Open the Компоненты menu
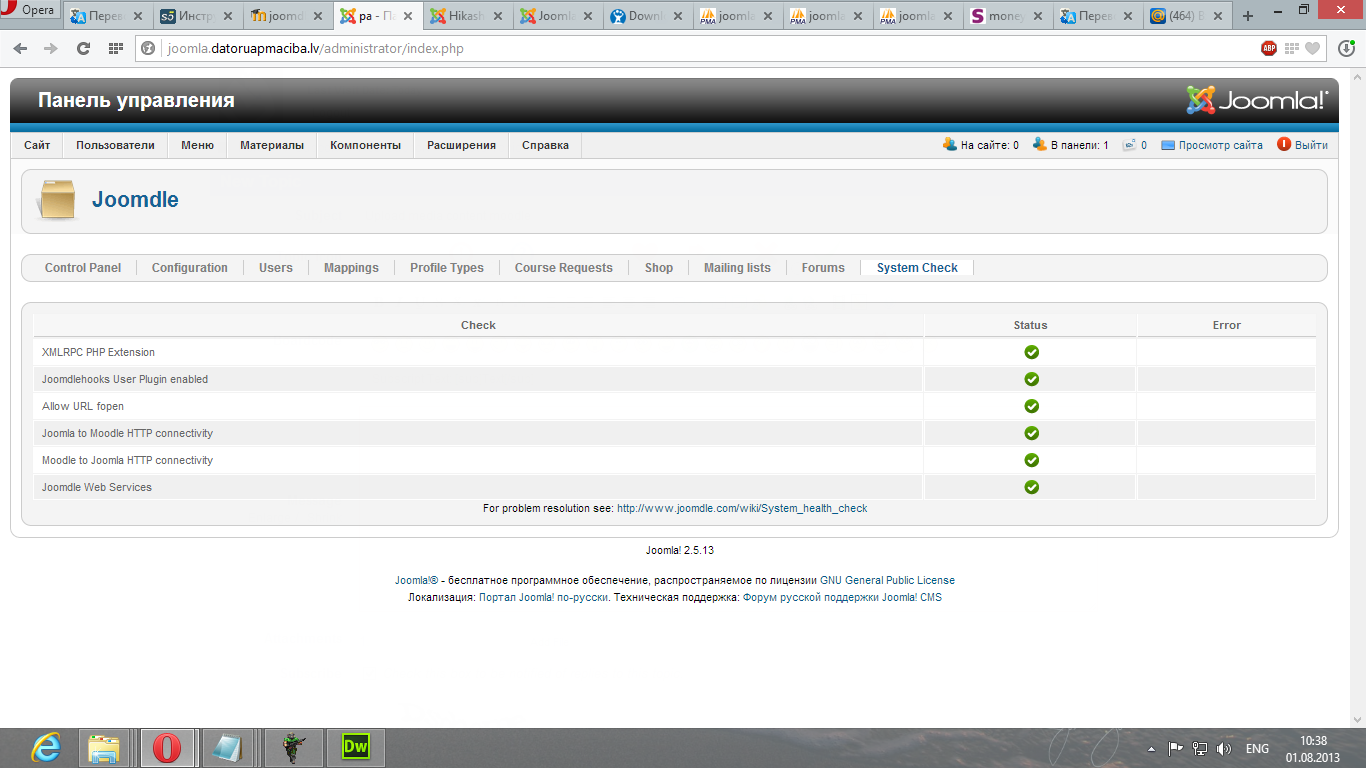 [x=365, y=145]
